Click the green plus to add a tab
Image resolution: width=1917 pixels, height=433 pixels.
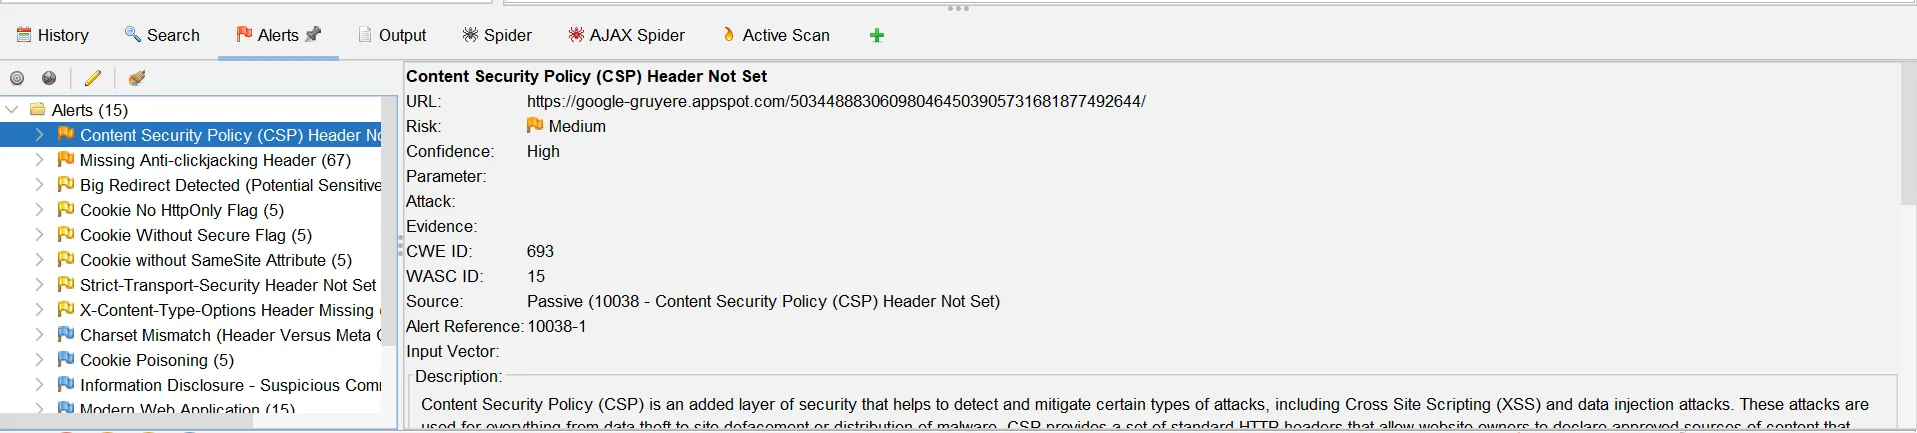pos(877,35)
